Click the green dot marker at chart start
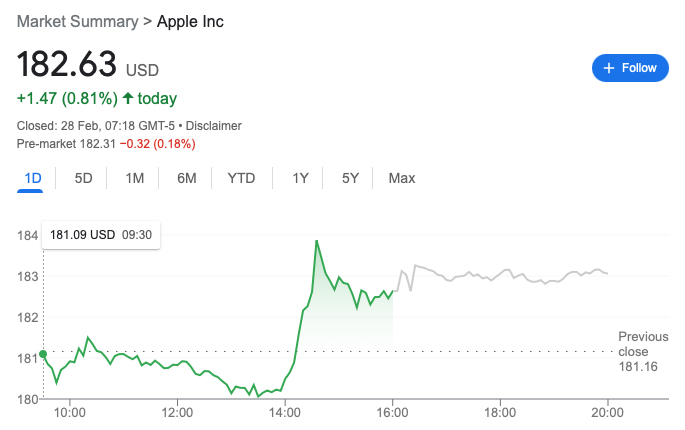685x430 pixels. point(42,355)
